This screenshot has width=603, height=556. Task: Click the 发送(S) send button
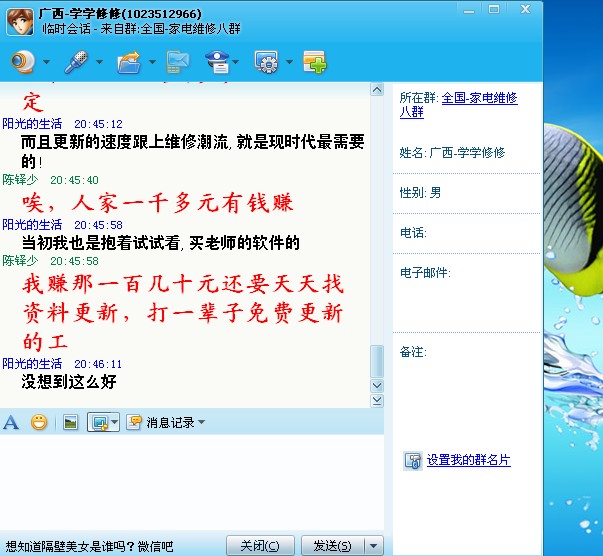(x=332, y=546)
